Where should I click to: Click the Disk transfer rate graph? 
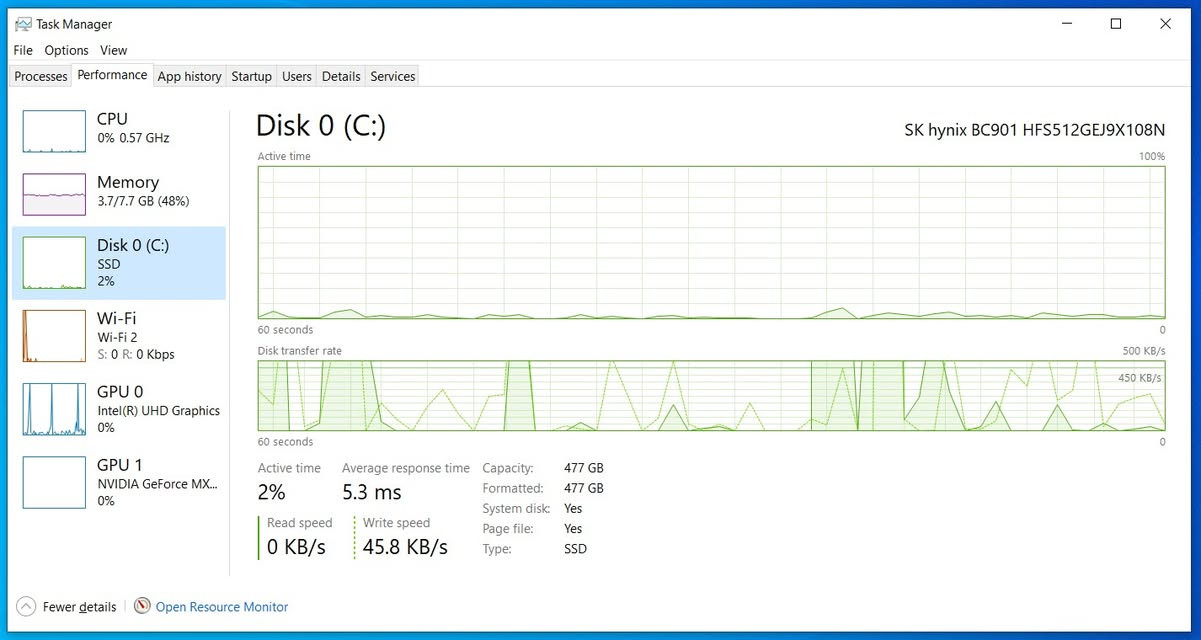point(711,396)
